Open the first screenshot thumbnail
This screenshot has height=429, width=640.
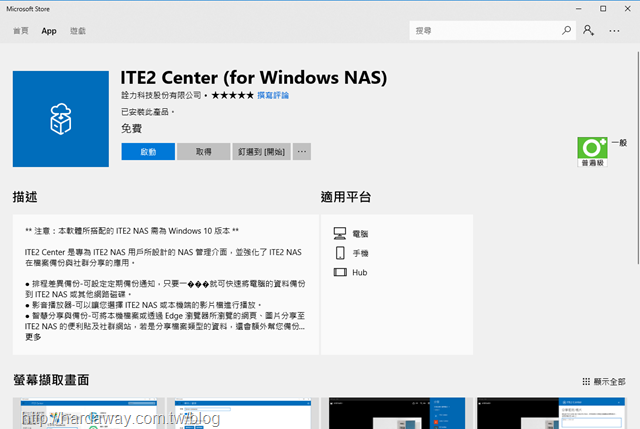(89, 413)
